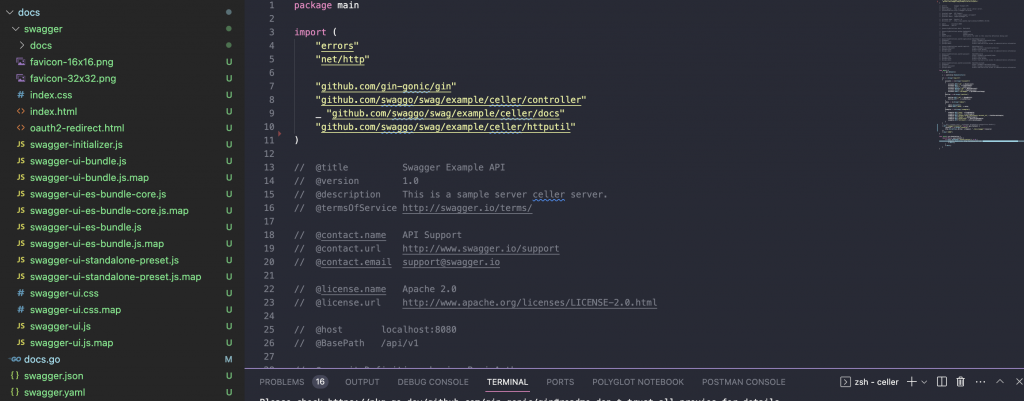Viewport: 1024px width, 401px height.
Task: Open swagger-ui-es-bundle.js file
Action: pos(86,227)
